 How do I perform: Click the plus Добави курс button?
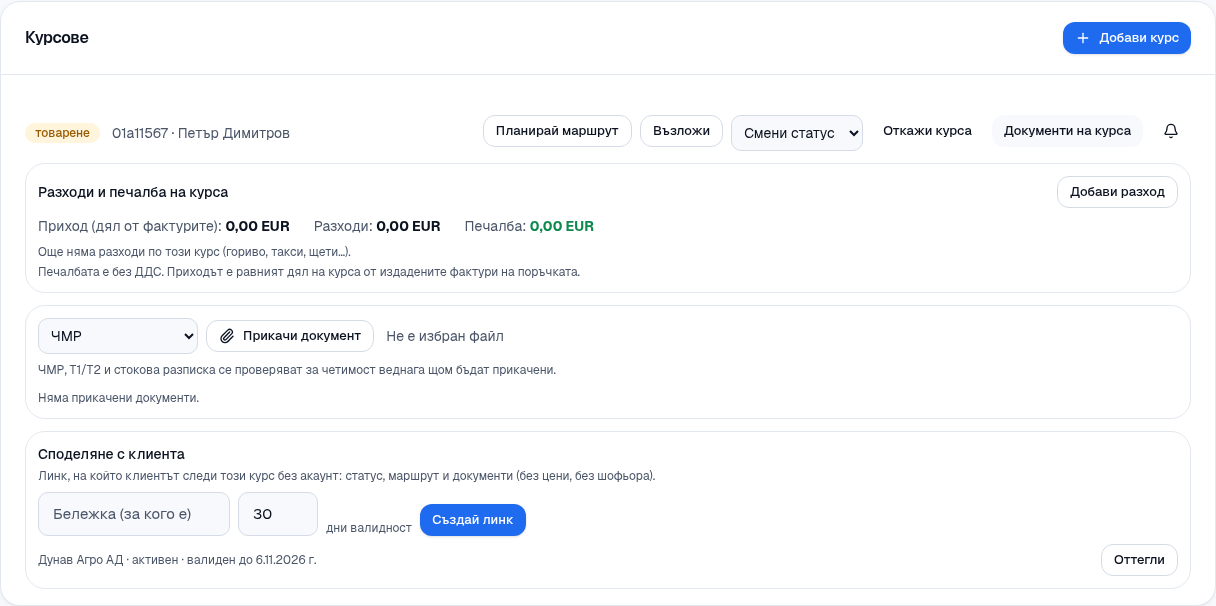pyautogui.click(x=1127, y=38)
